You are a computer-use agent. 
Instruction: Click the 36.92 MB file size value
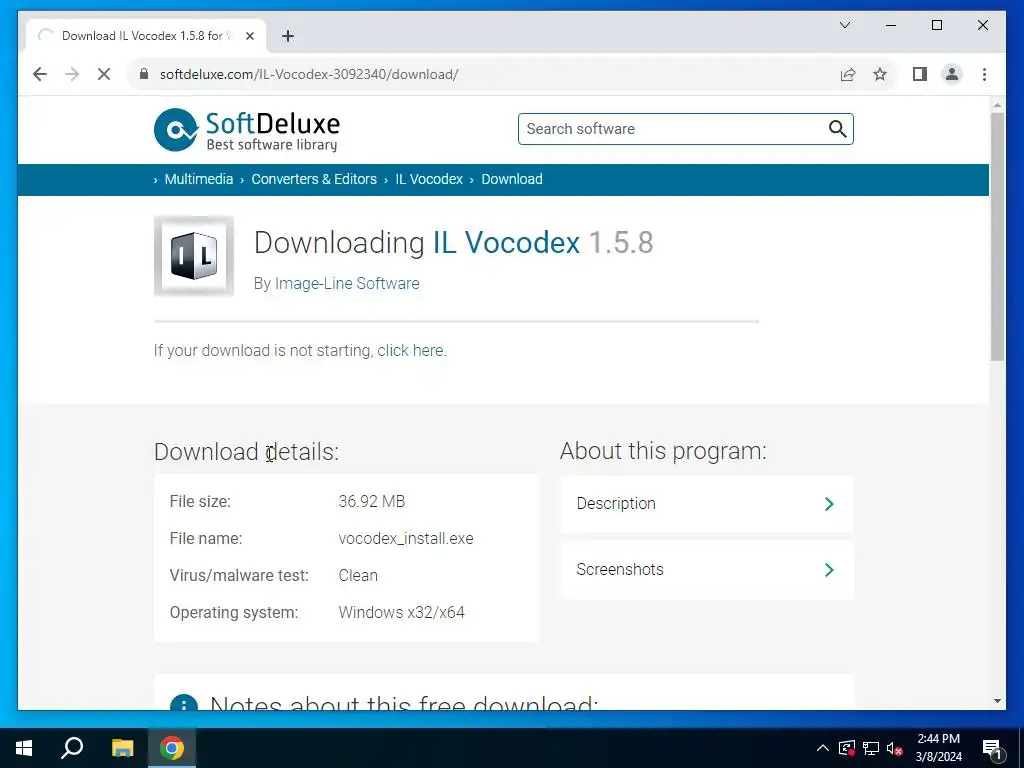(x=372, y=502)
